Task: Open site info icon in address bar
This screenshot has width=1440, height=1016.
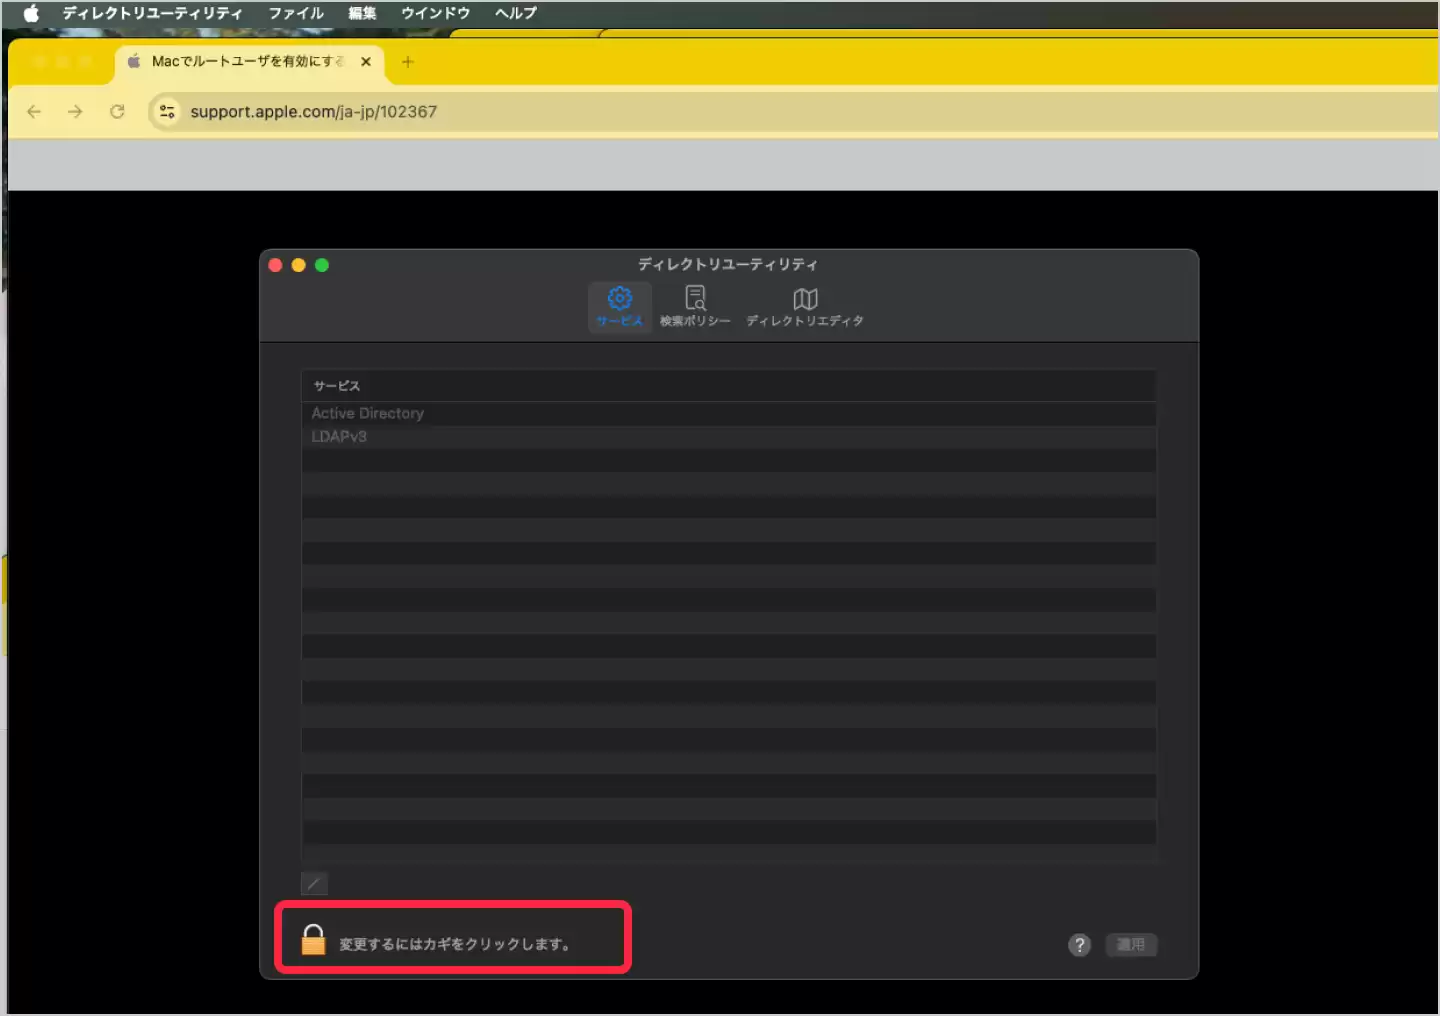Action: [x=167, y=112]
